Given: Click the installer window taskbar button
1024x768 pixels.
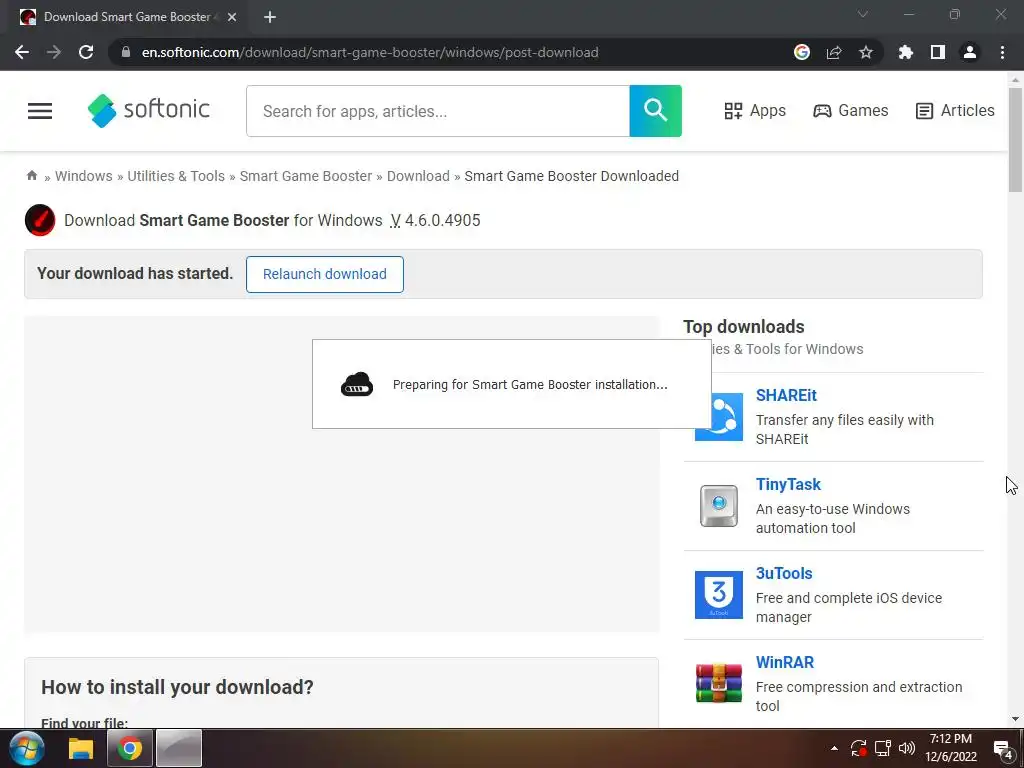Looking at the screenshot, I should (179, 748).
